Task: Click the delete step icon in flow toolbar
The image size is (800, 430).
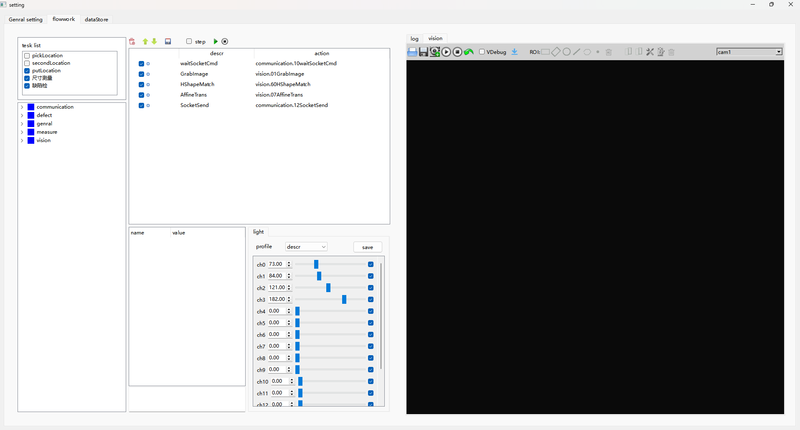Action: click(133, 41)
